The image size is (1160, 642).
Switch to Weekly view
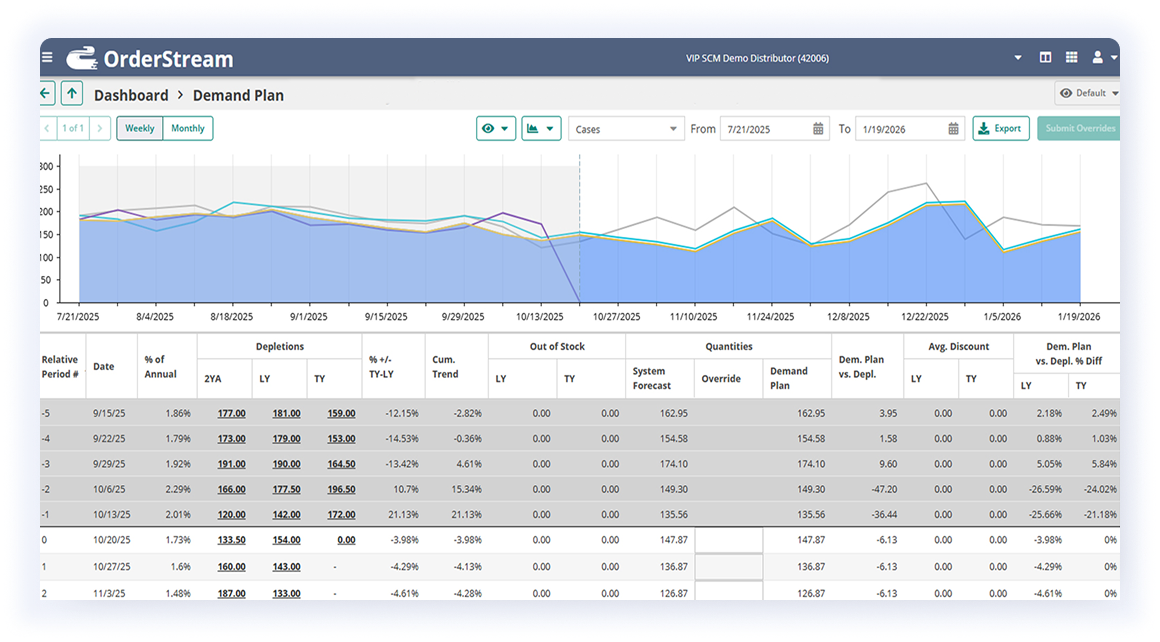(x=138, y=128)
